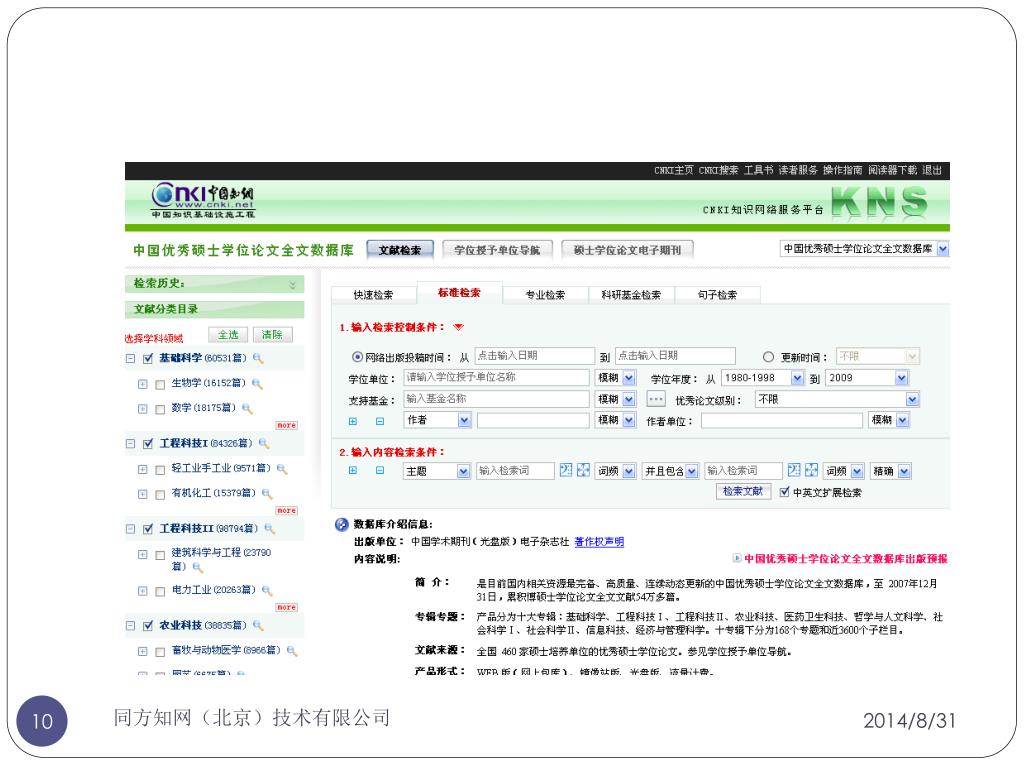Image resolution: width=1024 pixels, height=768 pixels.
Task: Click magnifier icon next to 工程科技II
Action: click(270, 528)
